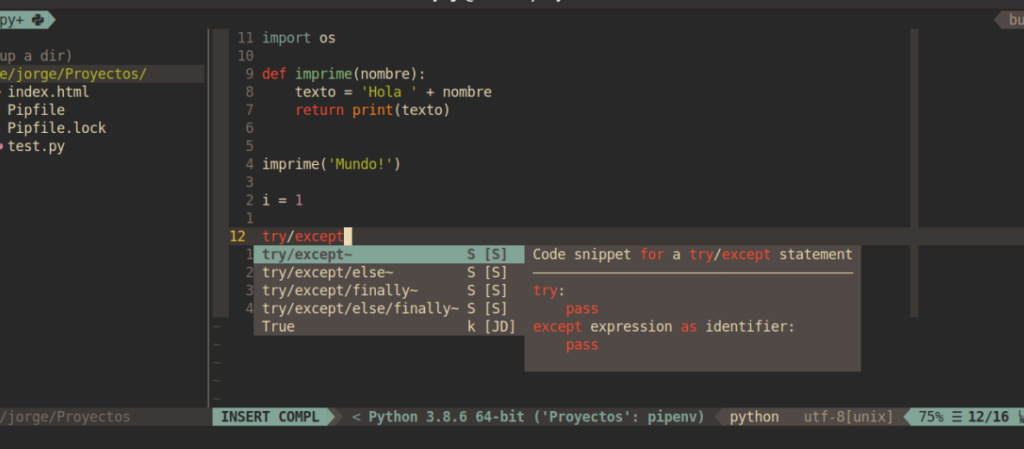This screenshot has height=449, width=1024.
Task: Click the current line number 12 in the gutter
Action: point(238,236)
